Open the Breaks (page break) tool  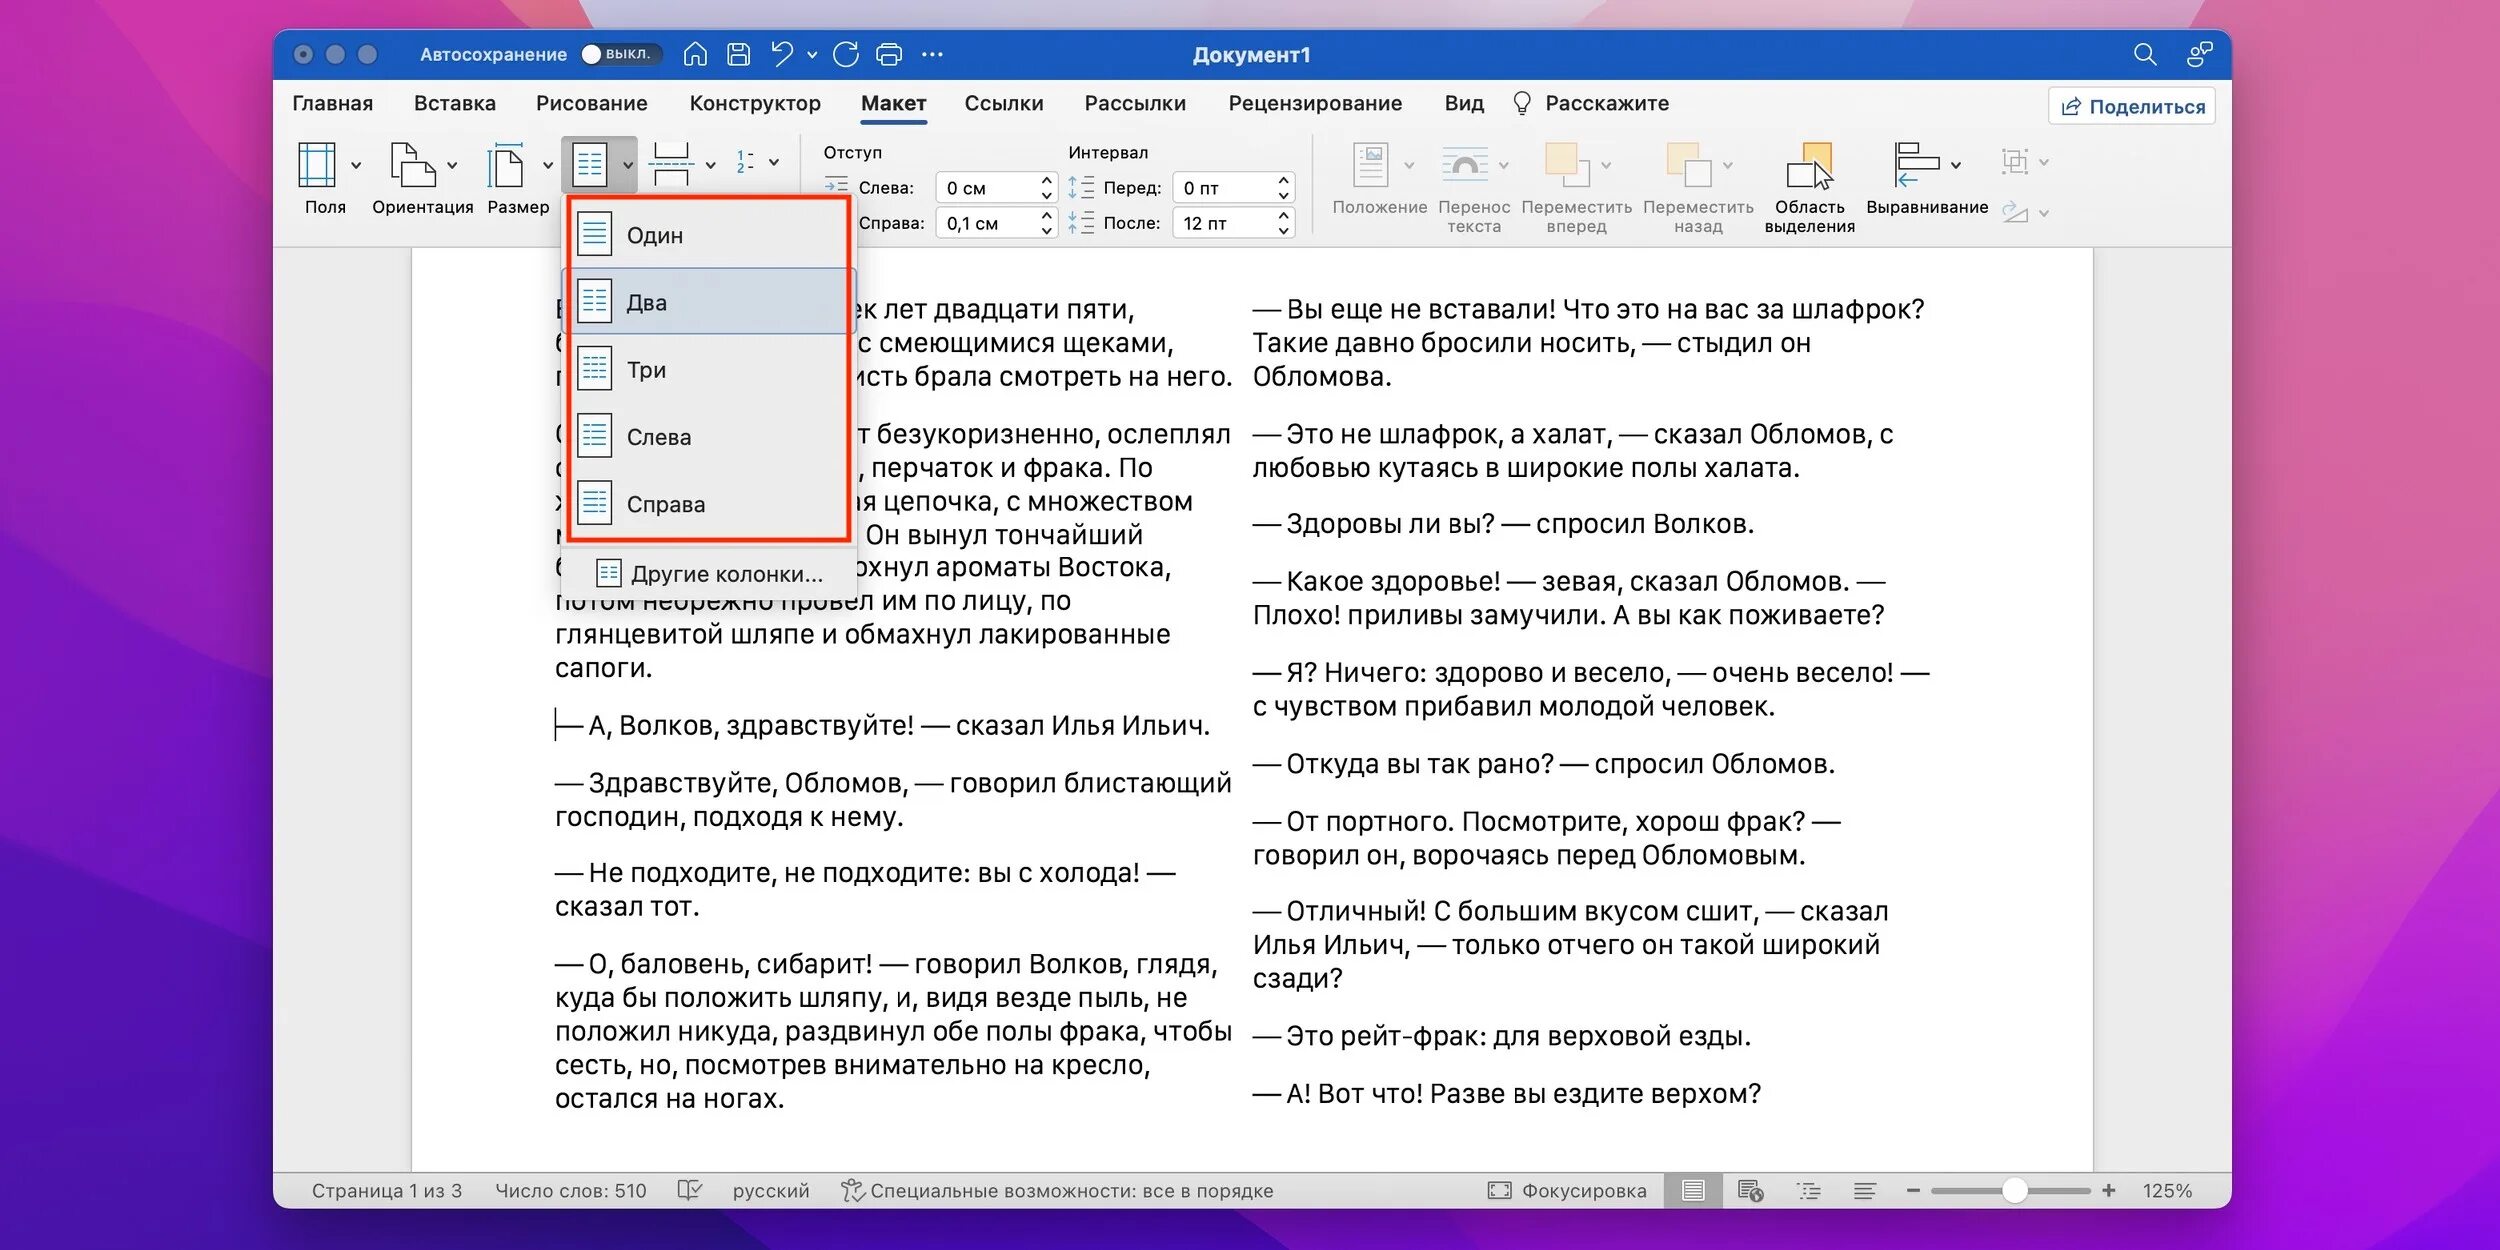point(671,164)
